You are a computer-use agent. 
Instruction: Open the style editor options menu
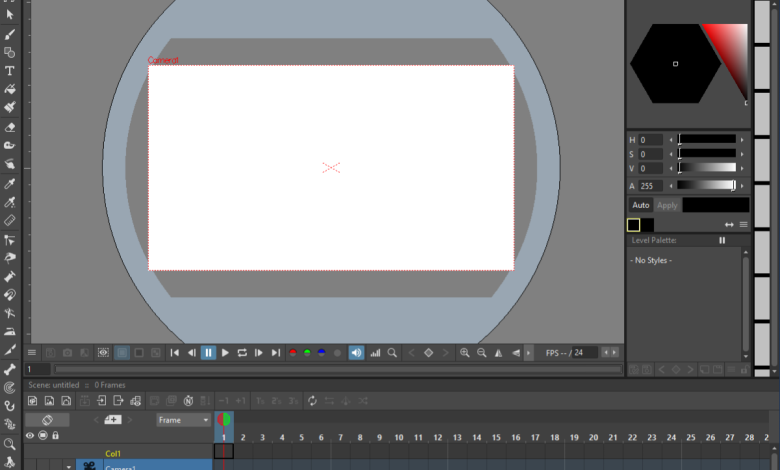[744, 225]
